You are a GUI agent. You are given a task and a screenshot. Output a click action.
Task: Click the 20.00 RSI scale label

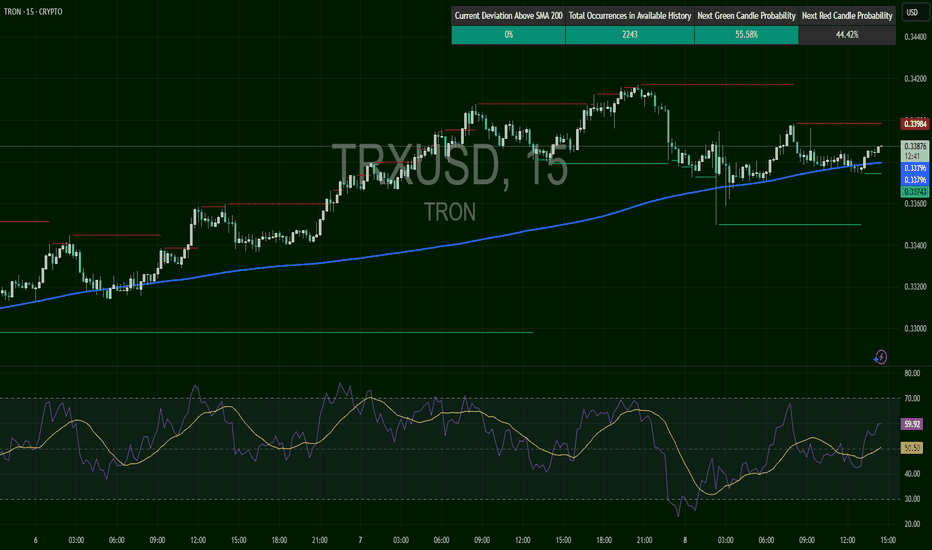[912, 524]
